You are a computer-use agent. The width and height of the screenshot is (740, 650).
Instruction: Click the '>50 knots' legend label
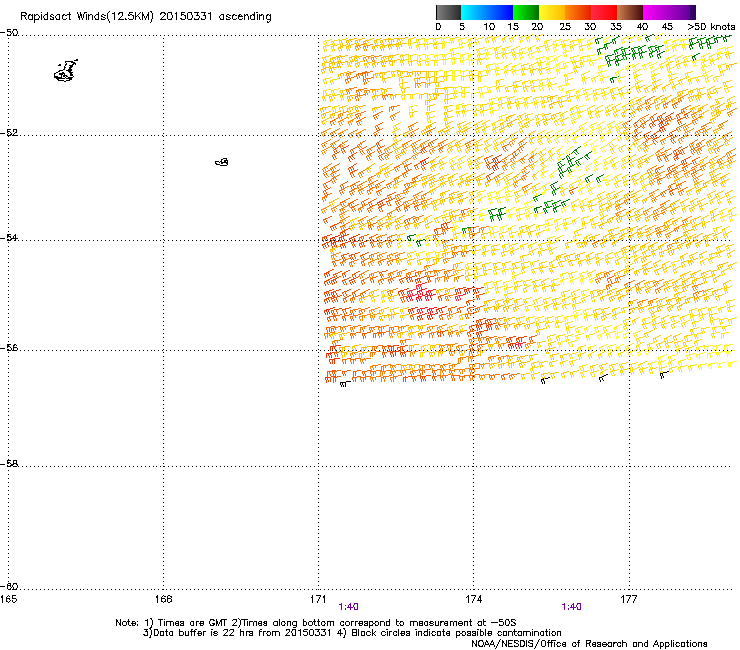point(711,27)
